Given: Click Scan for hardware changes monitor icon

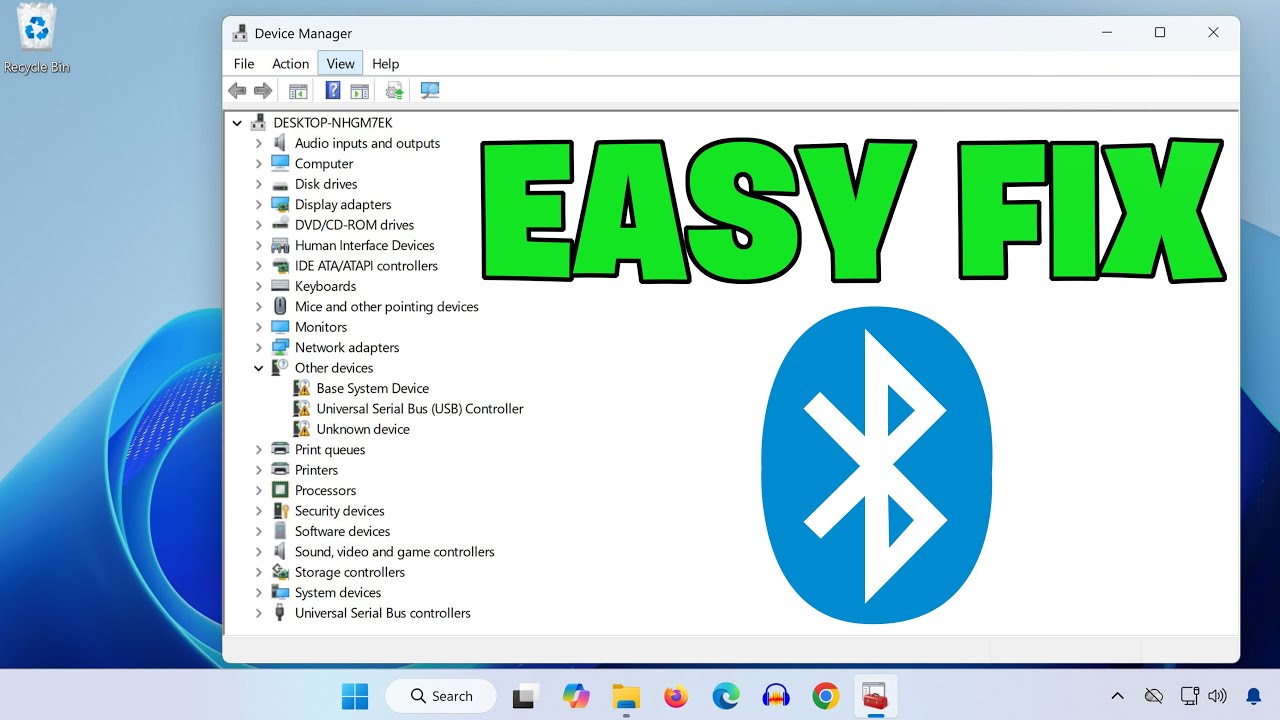Looking at the screenshot, I should [x=430, y=91].
